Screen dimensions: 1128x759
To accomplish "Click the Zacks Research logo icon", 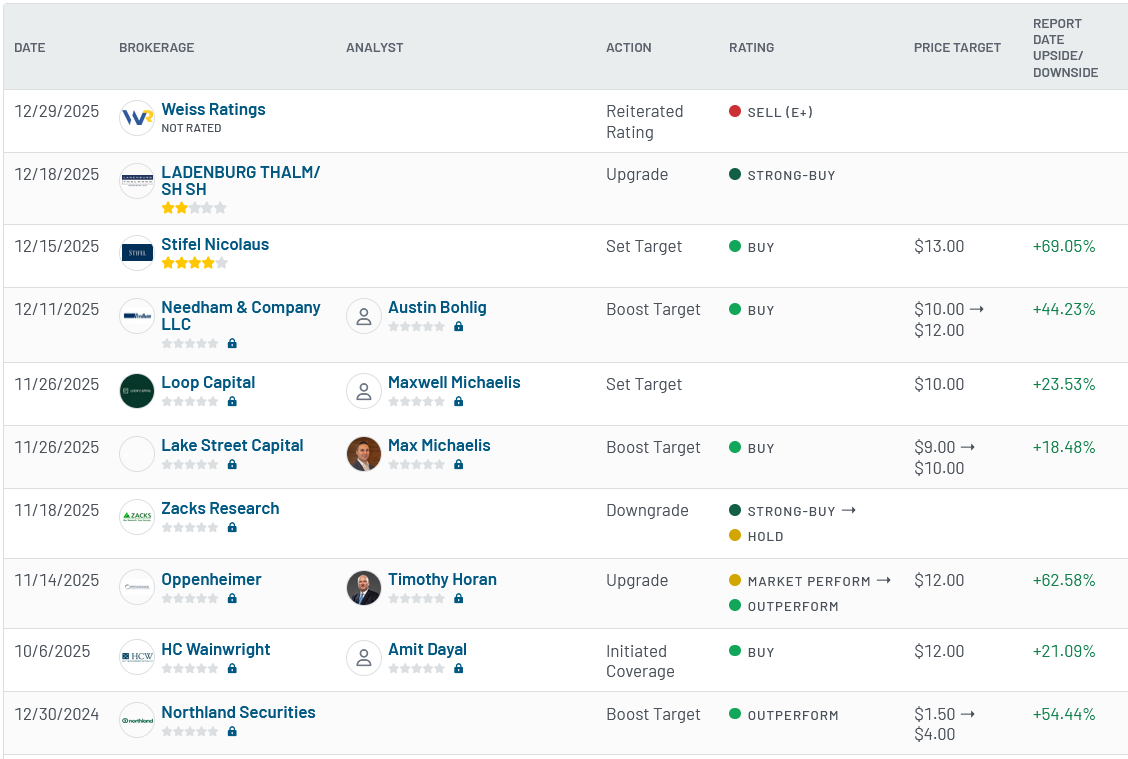I will [137, 517].
